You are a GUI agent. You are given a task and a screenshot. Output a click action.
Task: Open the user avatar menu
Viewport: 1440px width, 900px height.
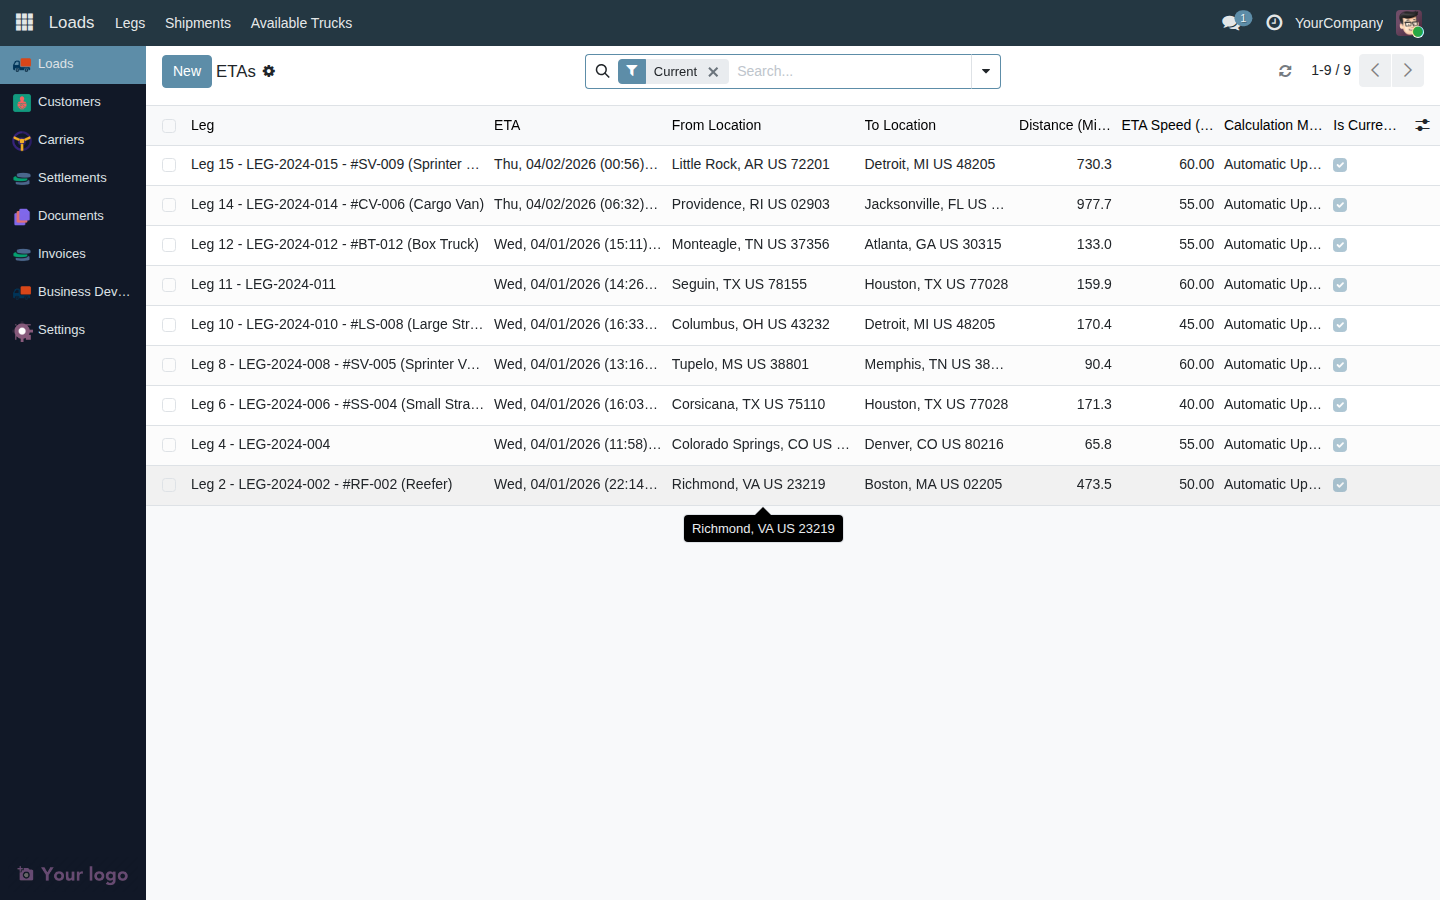pyautogui.click(x=1409, y=22)
